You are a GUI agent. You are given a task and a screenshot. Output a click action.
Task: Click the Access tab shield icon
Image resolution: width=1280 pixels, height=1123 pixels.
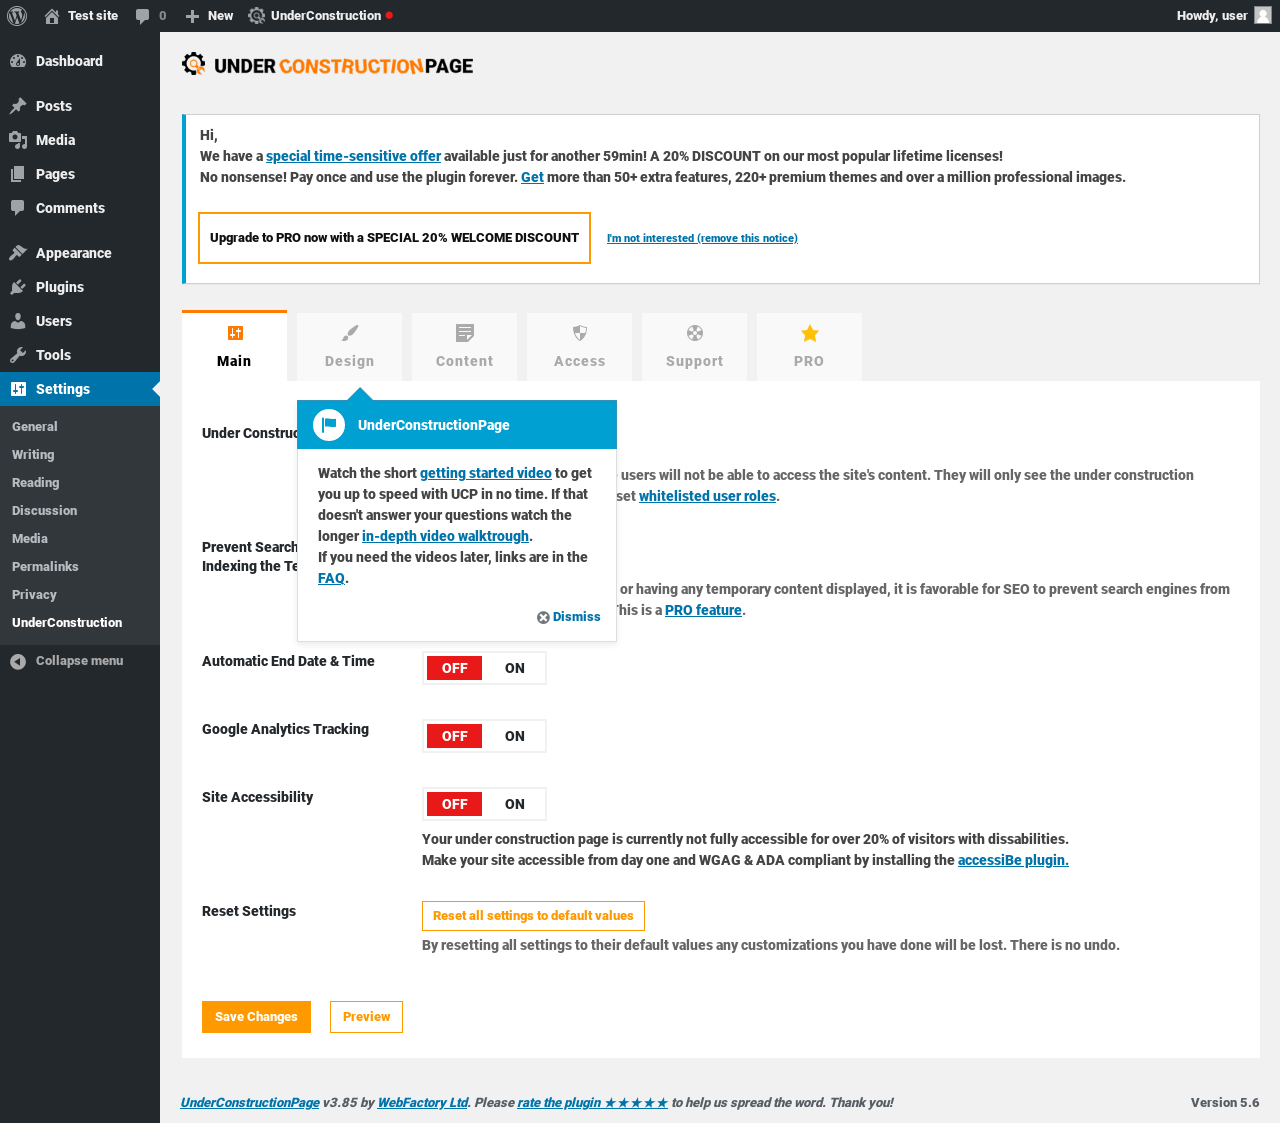point(579,333)
